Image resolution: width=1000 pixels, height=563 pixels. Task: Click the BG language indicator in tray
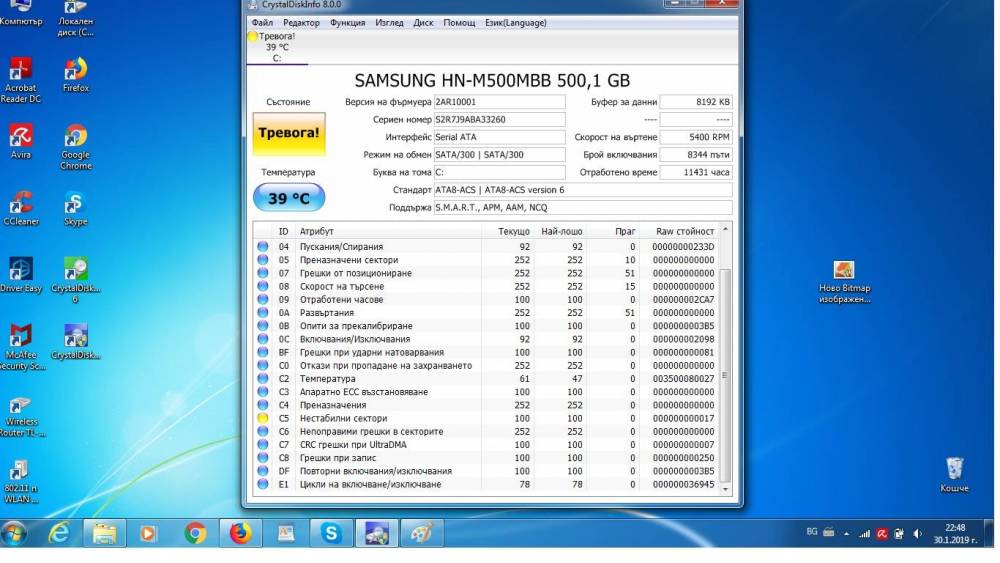(812, 532)
